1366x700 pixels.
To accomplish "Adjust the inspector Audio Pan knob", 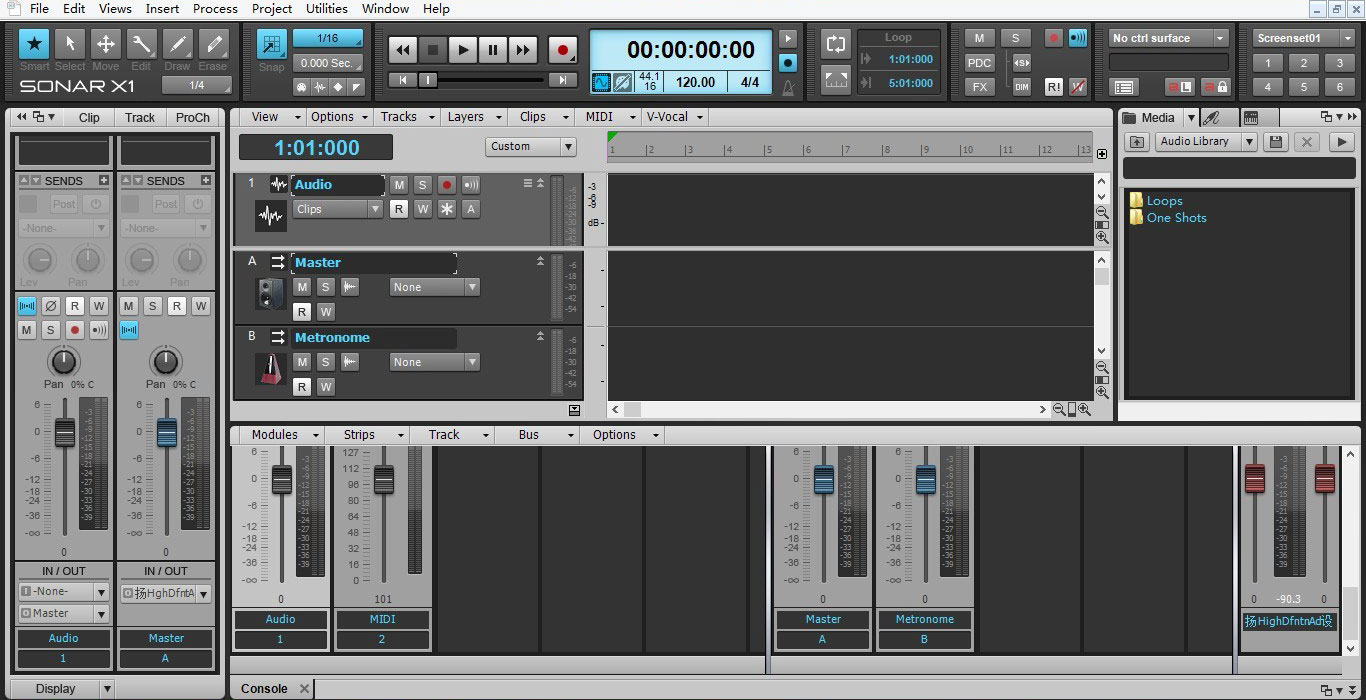I will coord(64,361).
